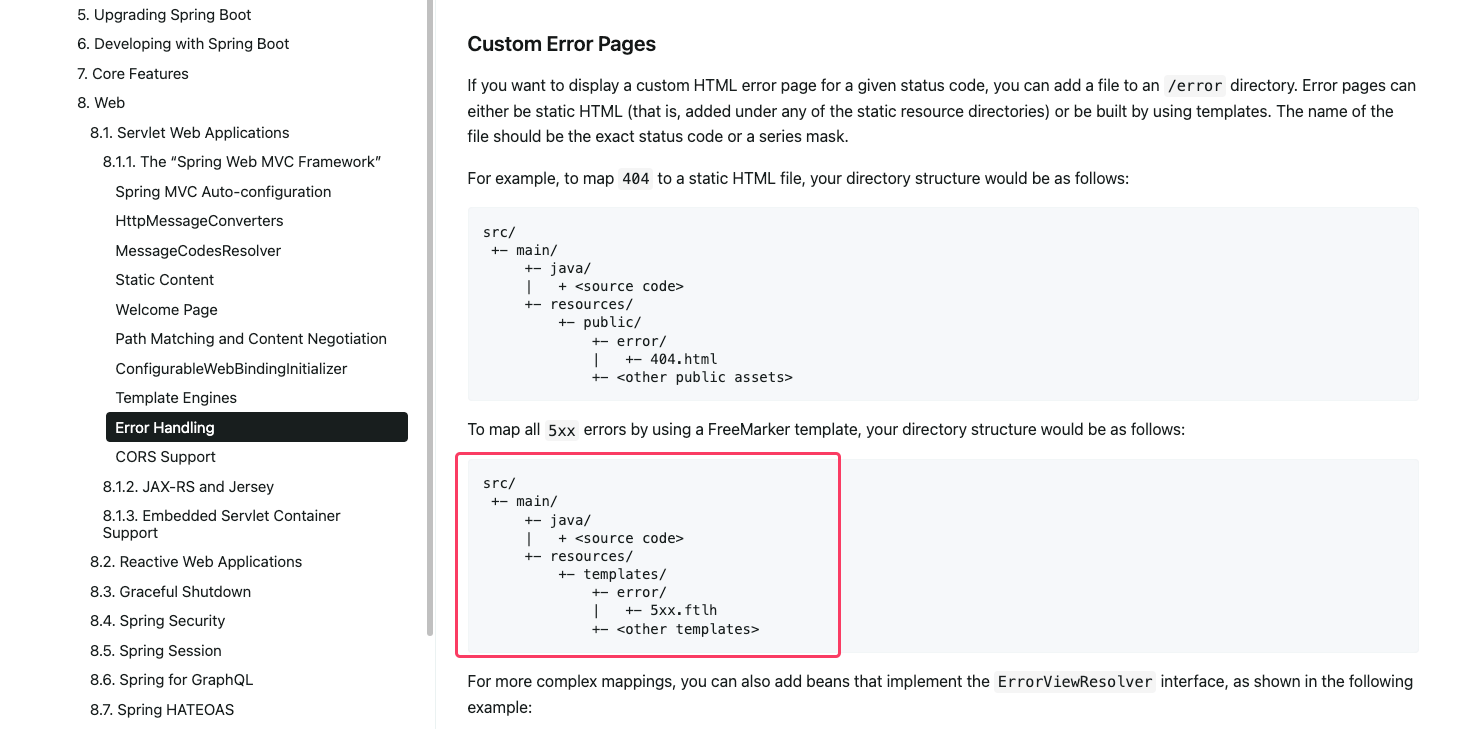Open '8.2. Reactive Web Applications'
The width and height of the screenshot is (1467, 729).
[x=196, y=562]
